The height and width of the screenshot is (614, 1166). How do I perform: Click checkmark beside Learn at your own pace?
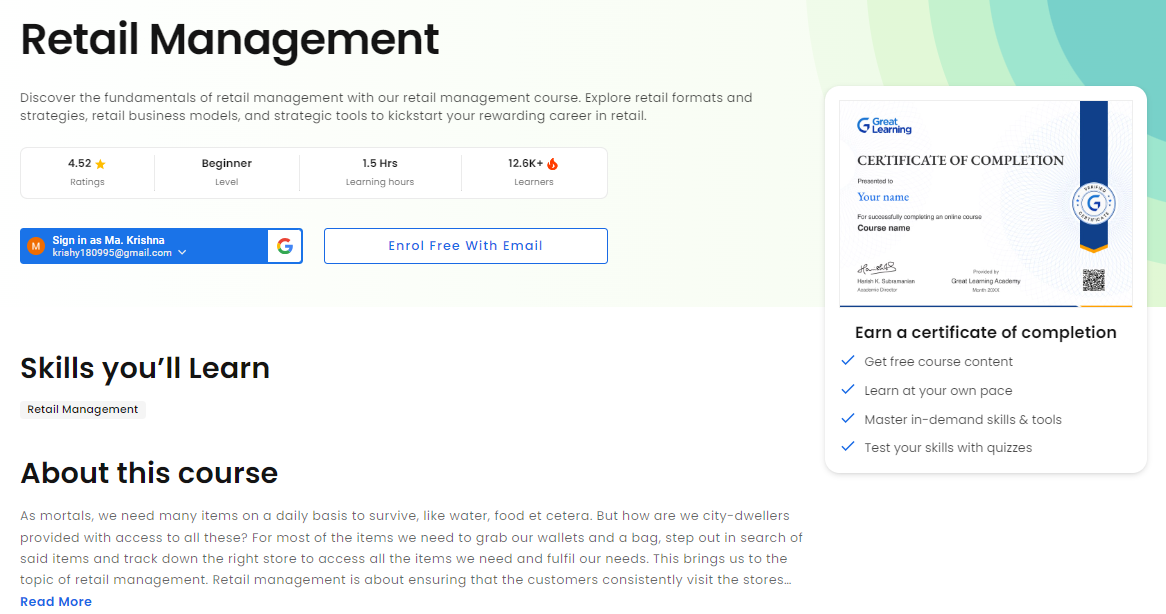[848, 390]
